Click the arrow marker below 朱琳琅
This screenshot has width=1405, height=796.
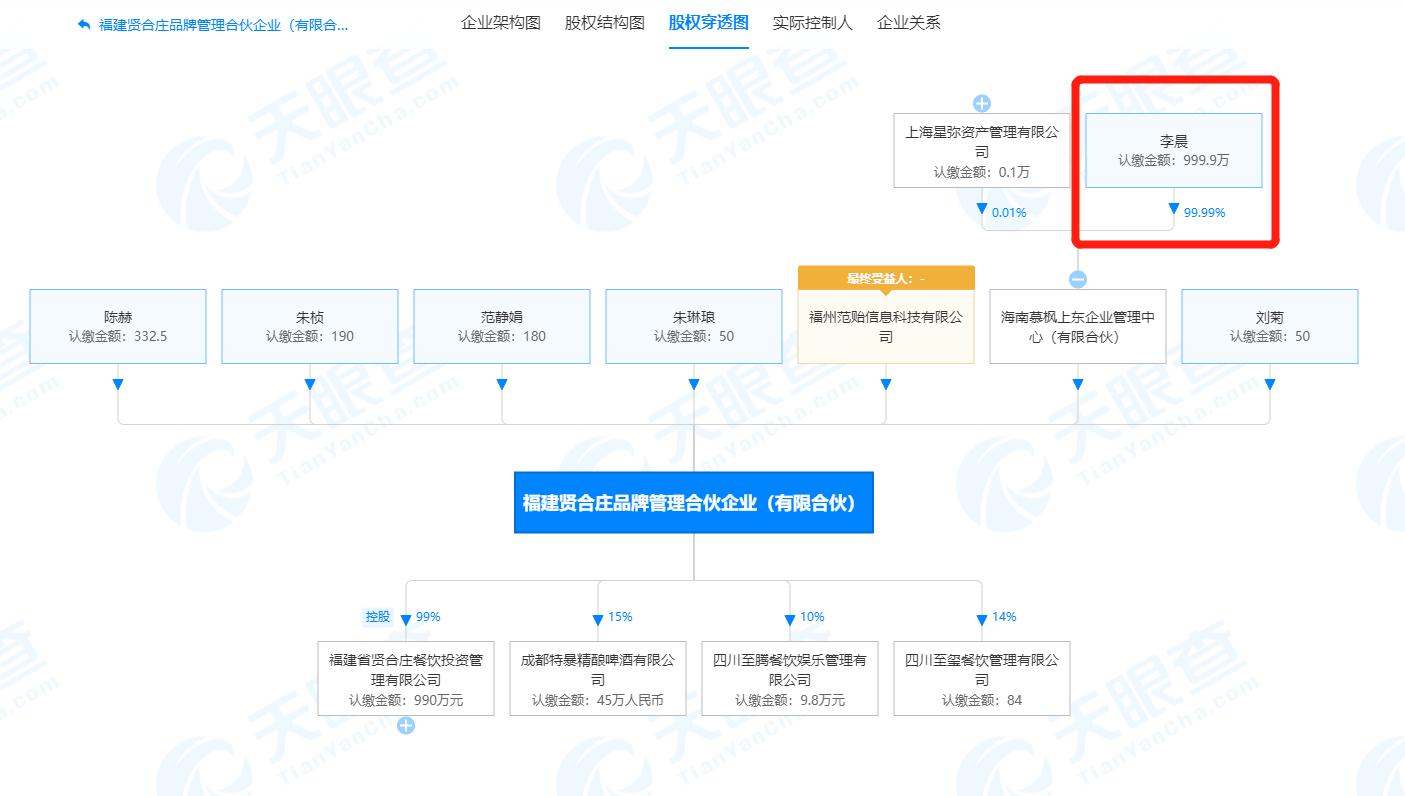click(694, 384)
